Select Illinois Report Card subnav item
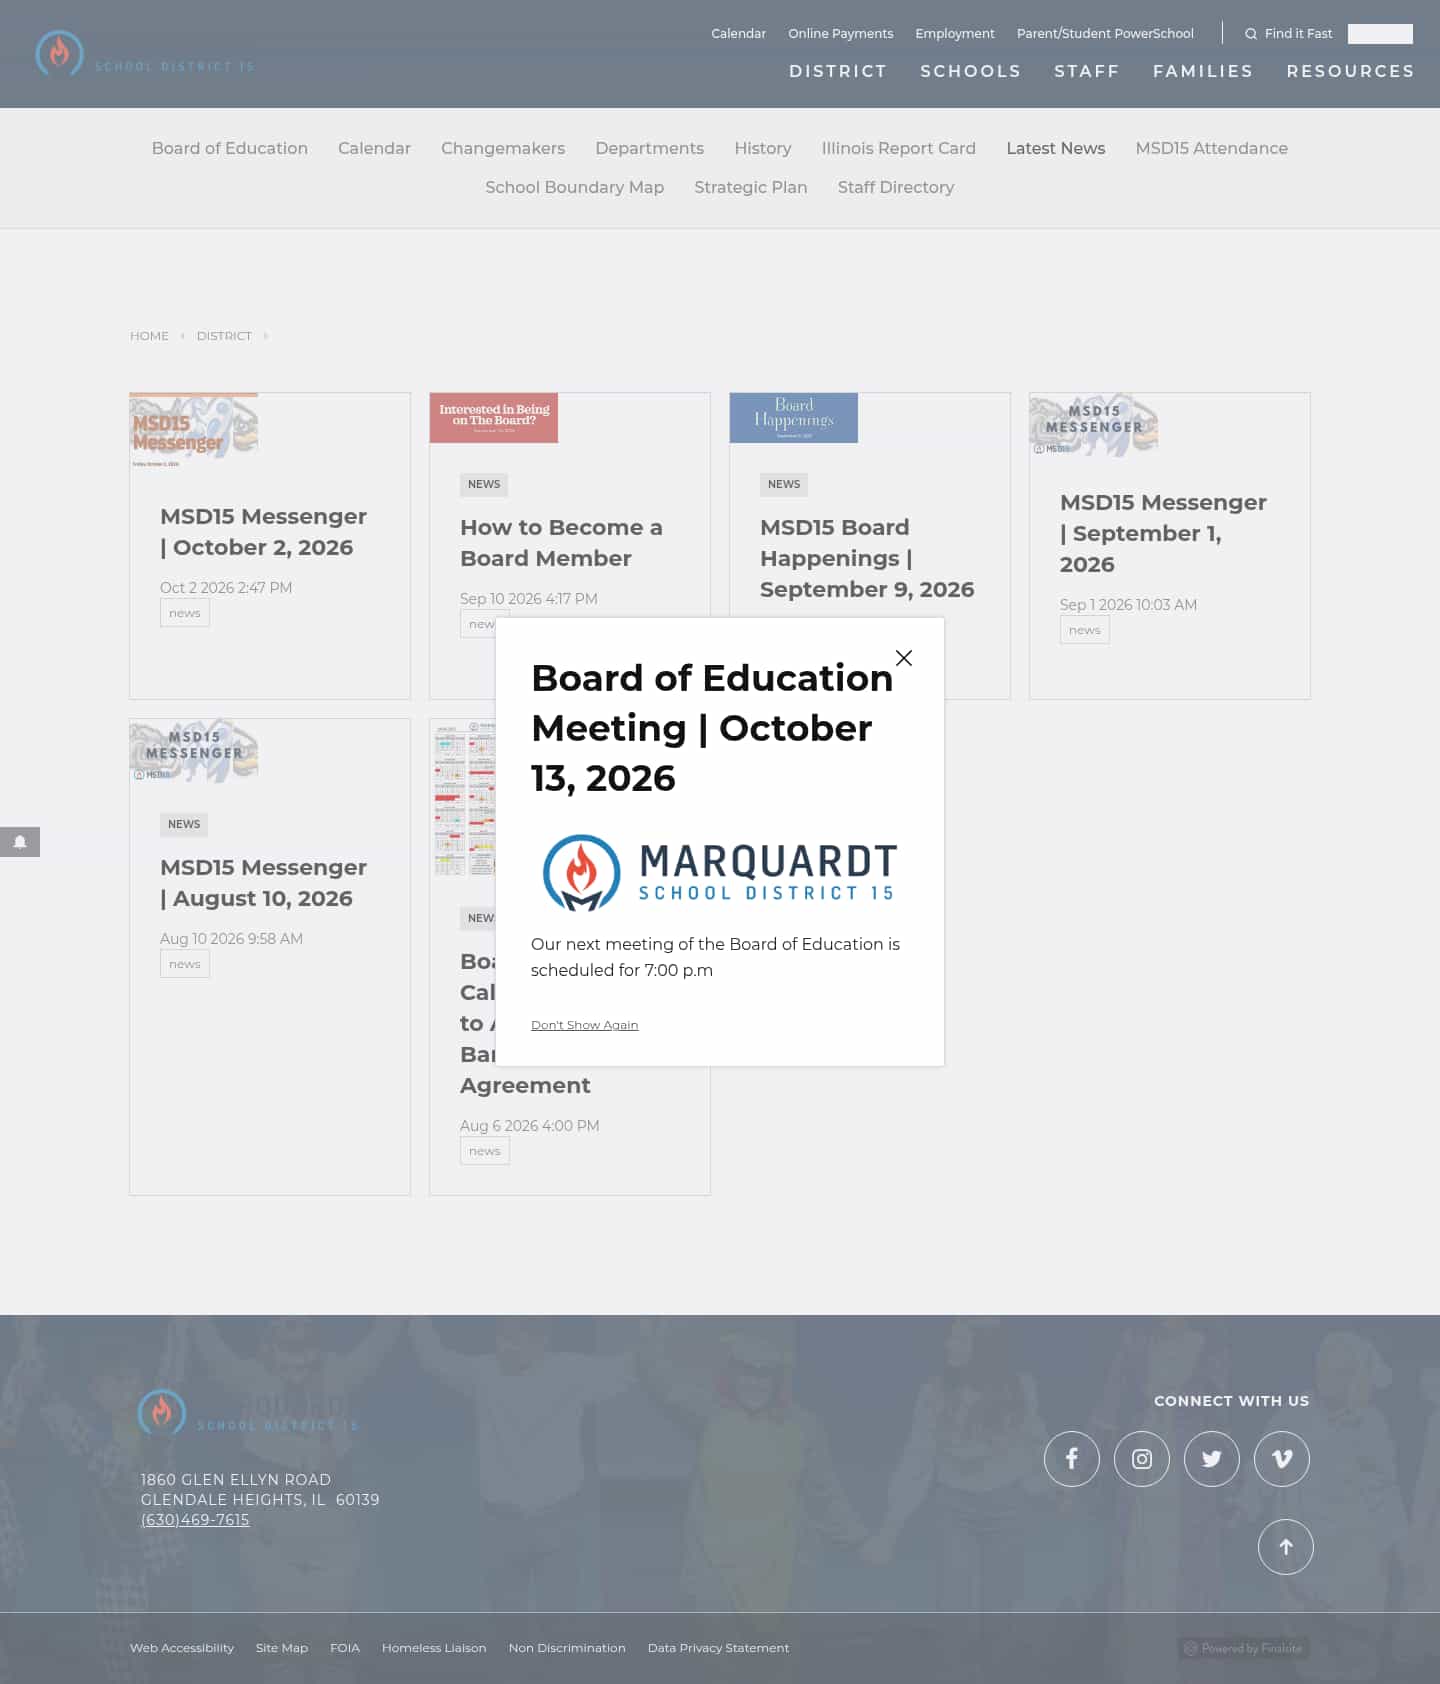 pos(899,148)
